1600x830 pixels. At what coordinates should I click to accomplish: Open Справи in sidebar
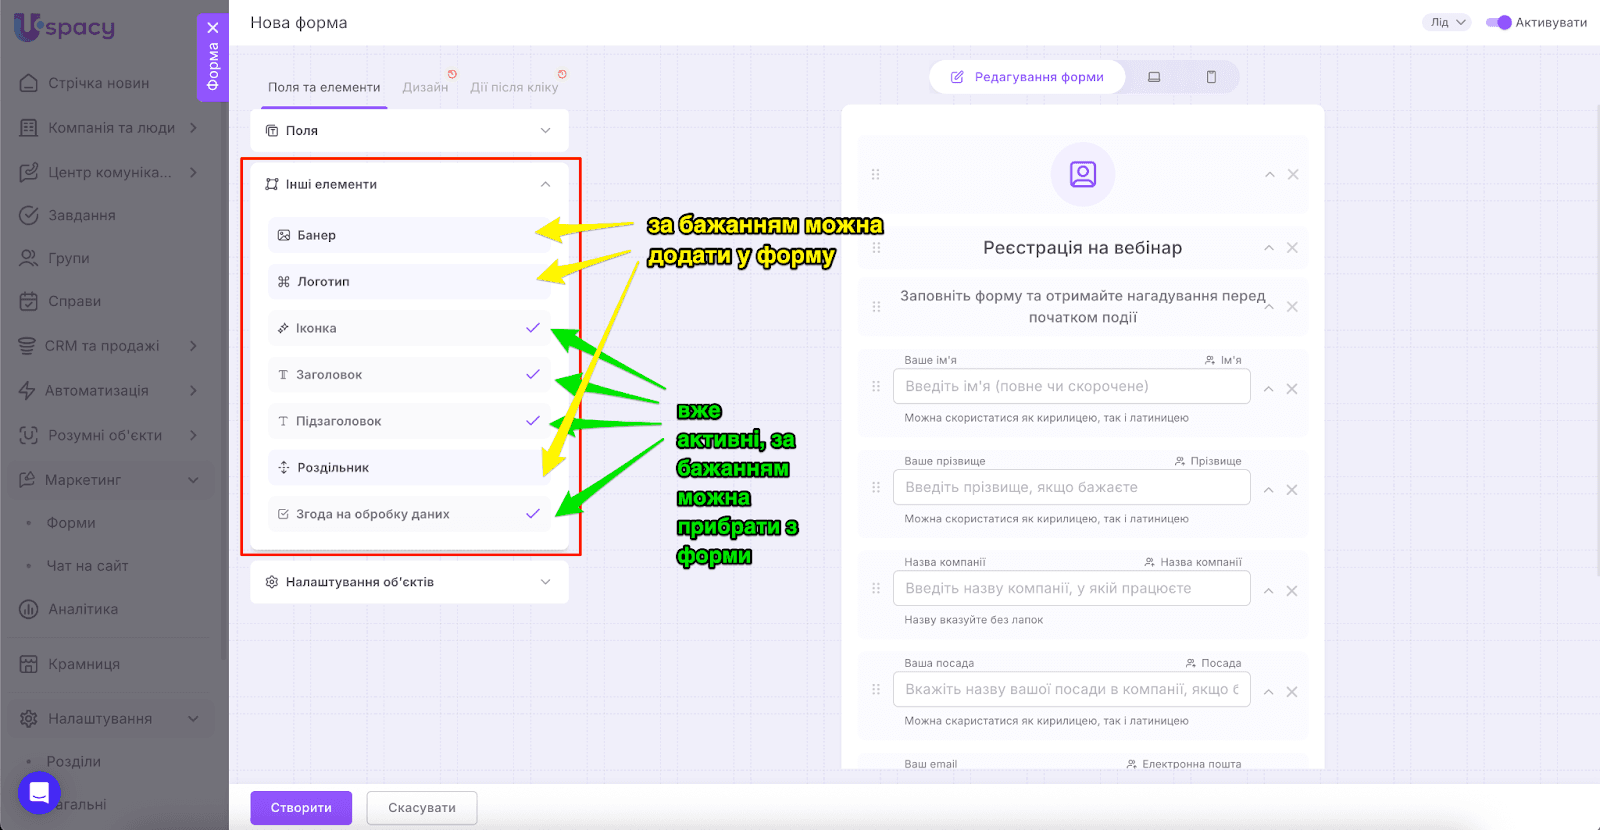coord(74,301)
